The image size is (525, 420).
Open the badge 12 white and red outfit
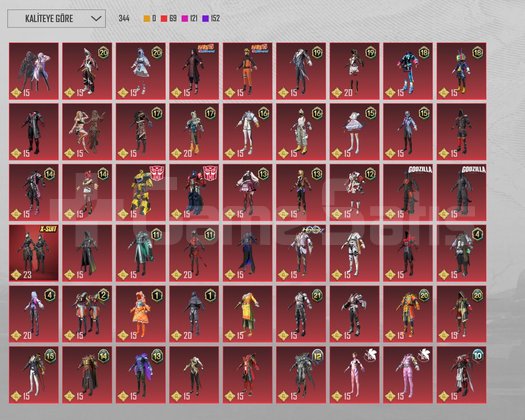[x=355, y=192]
